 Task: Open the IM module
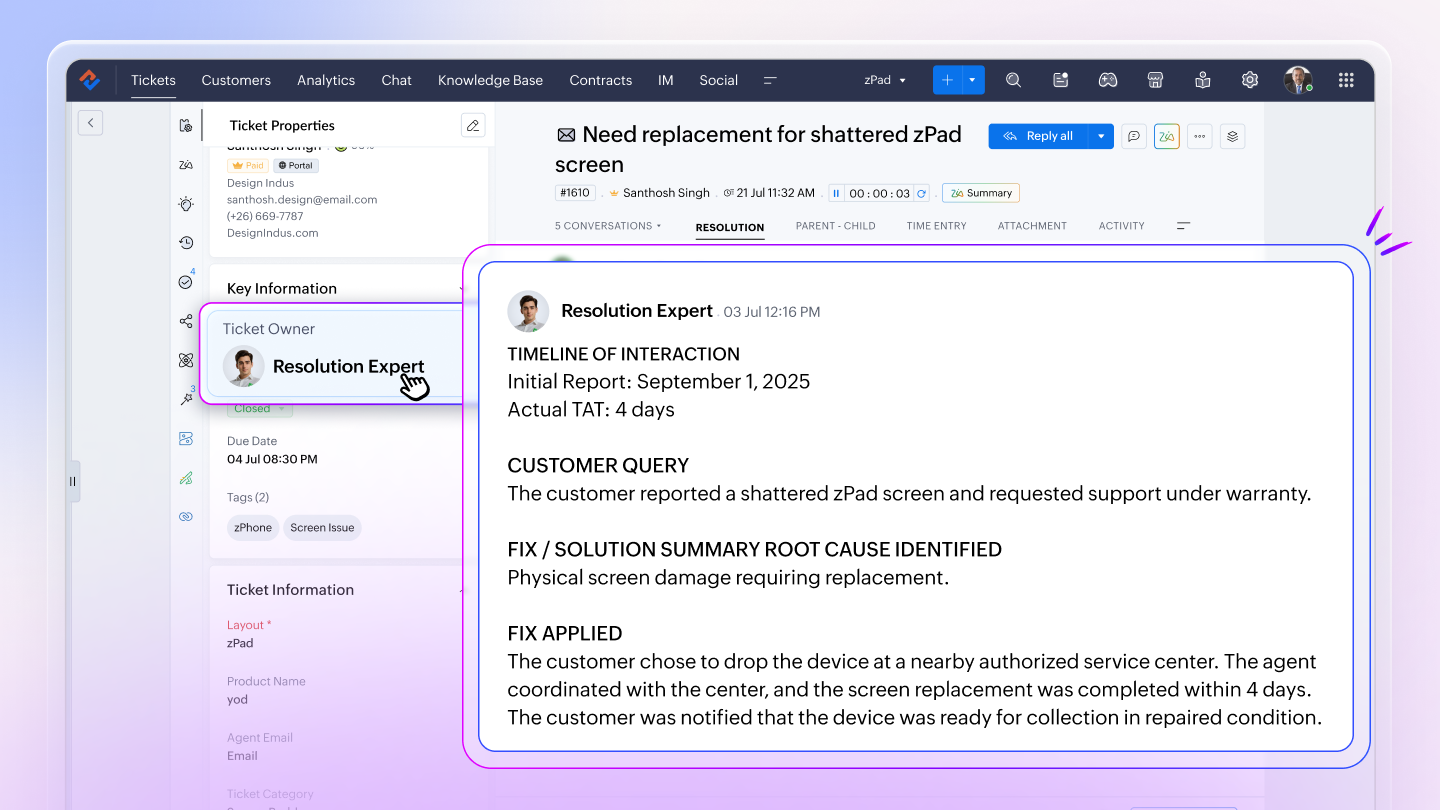666,80
